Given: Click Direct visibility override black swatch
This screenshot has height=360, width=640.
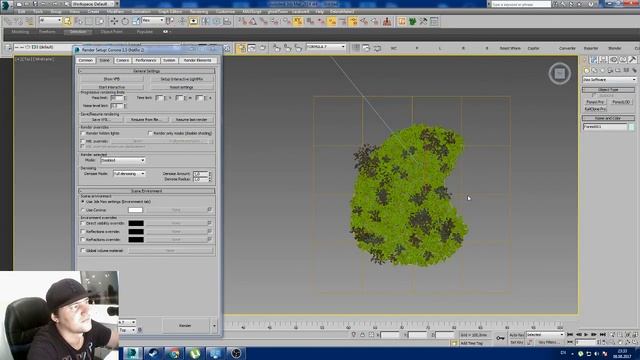Looking at the screenshot, I should point(136,223).
